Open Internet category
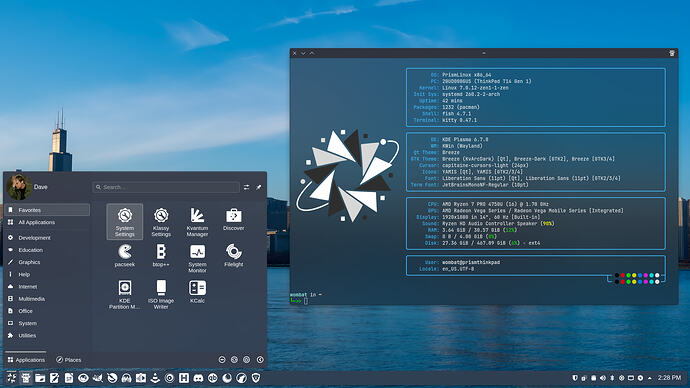Screen dimensions: 690x388 (48, 286)
